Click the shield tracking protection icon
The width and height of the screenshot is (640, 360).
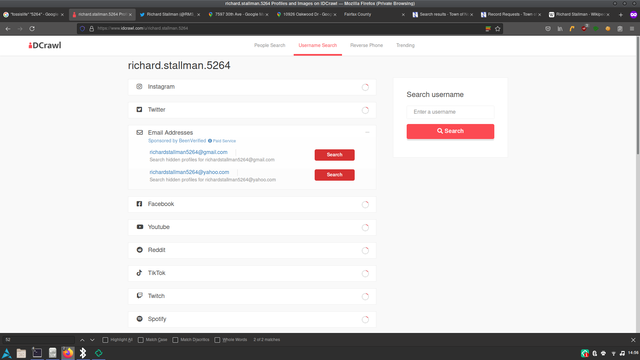tap(82, 29)
